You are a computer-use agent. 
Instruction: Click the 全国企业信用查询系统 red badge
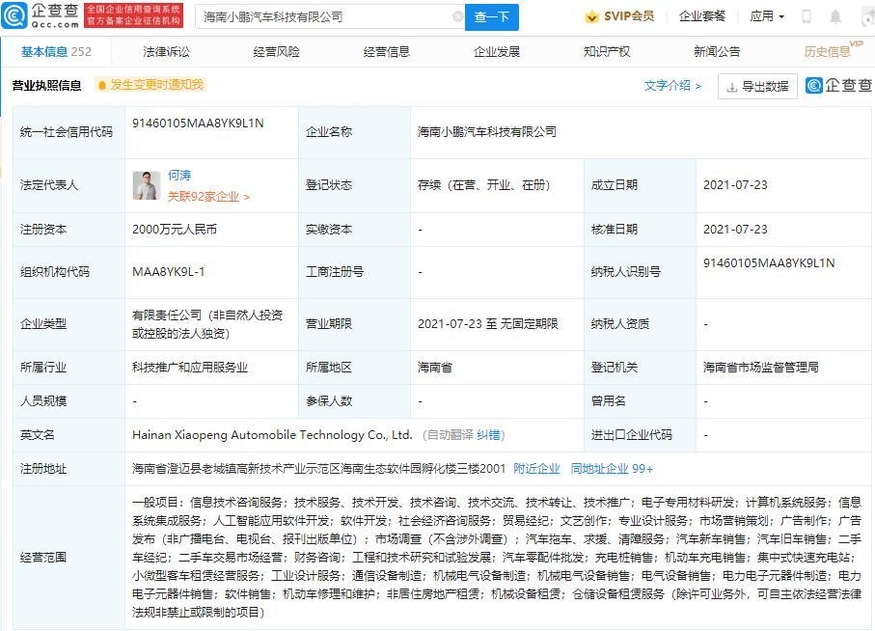(133, 15)
